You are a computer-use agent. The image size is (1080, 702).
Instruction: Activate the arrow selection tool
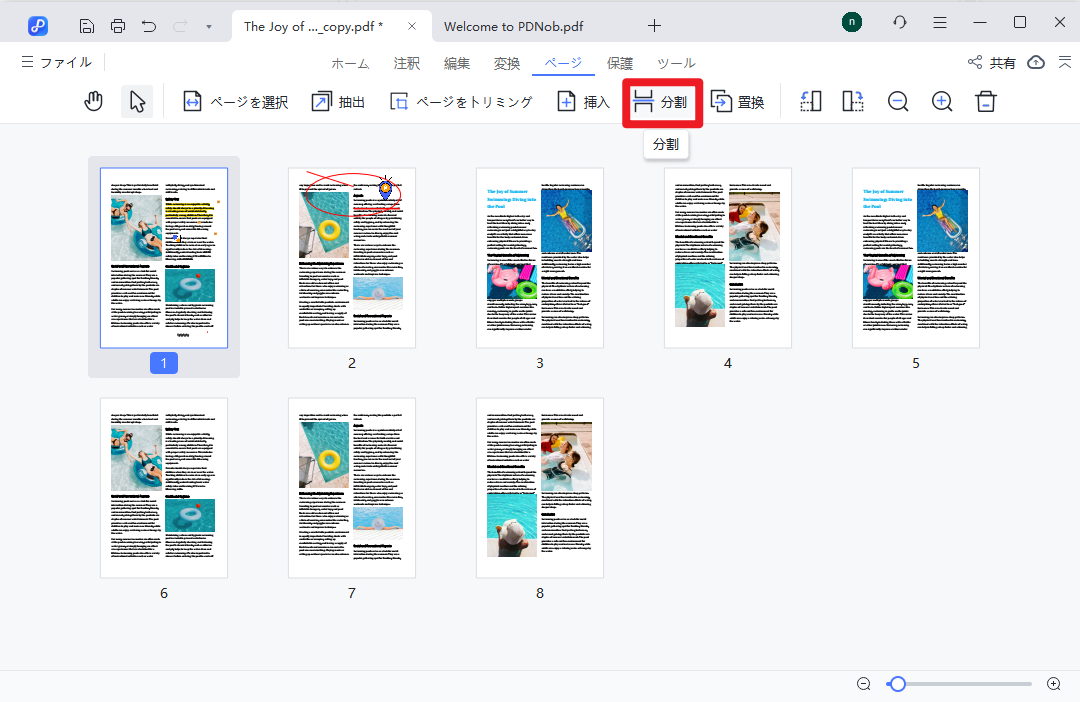[138, 102]
